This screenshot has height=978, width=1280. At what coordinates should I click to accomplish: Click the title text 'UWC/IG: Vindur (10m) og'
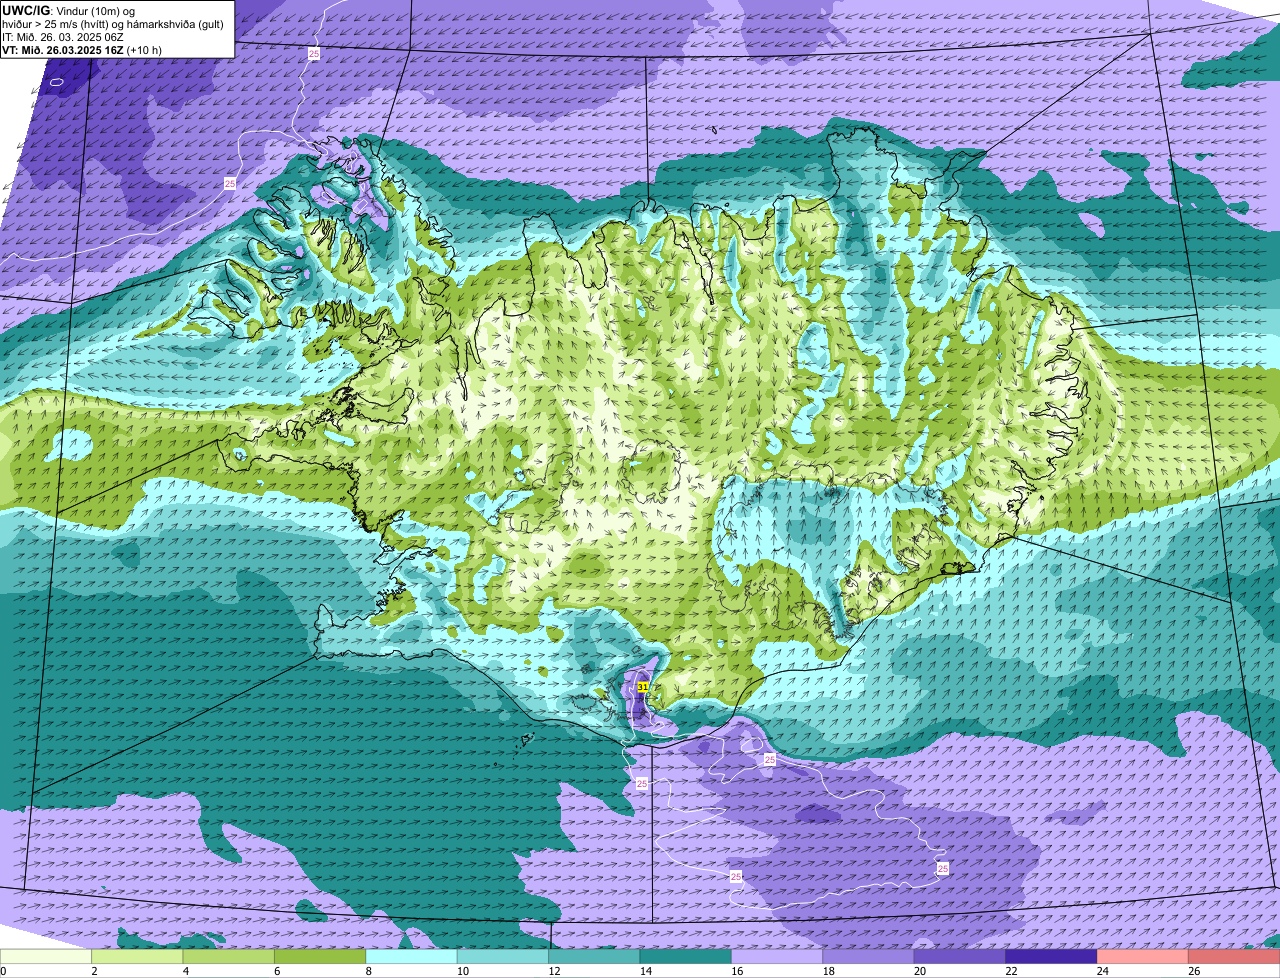click(x=69, y=10)
